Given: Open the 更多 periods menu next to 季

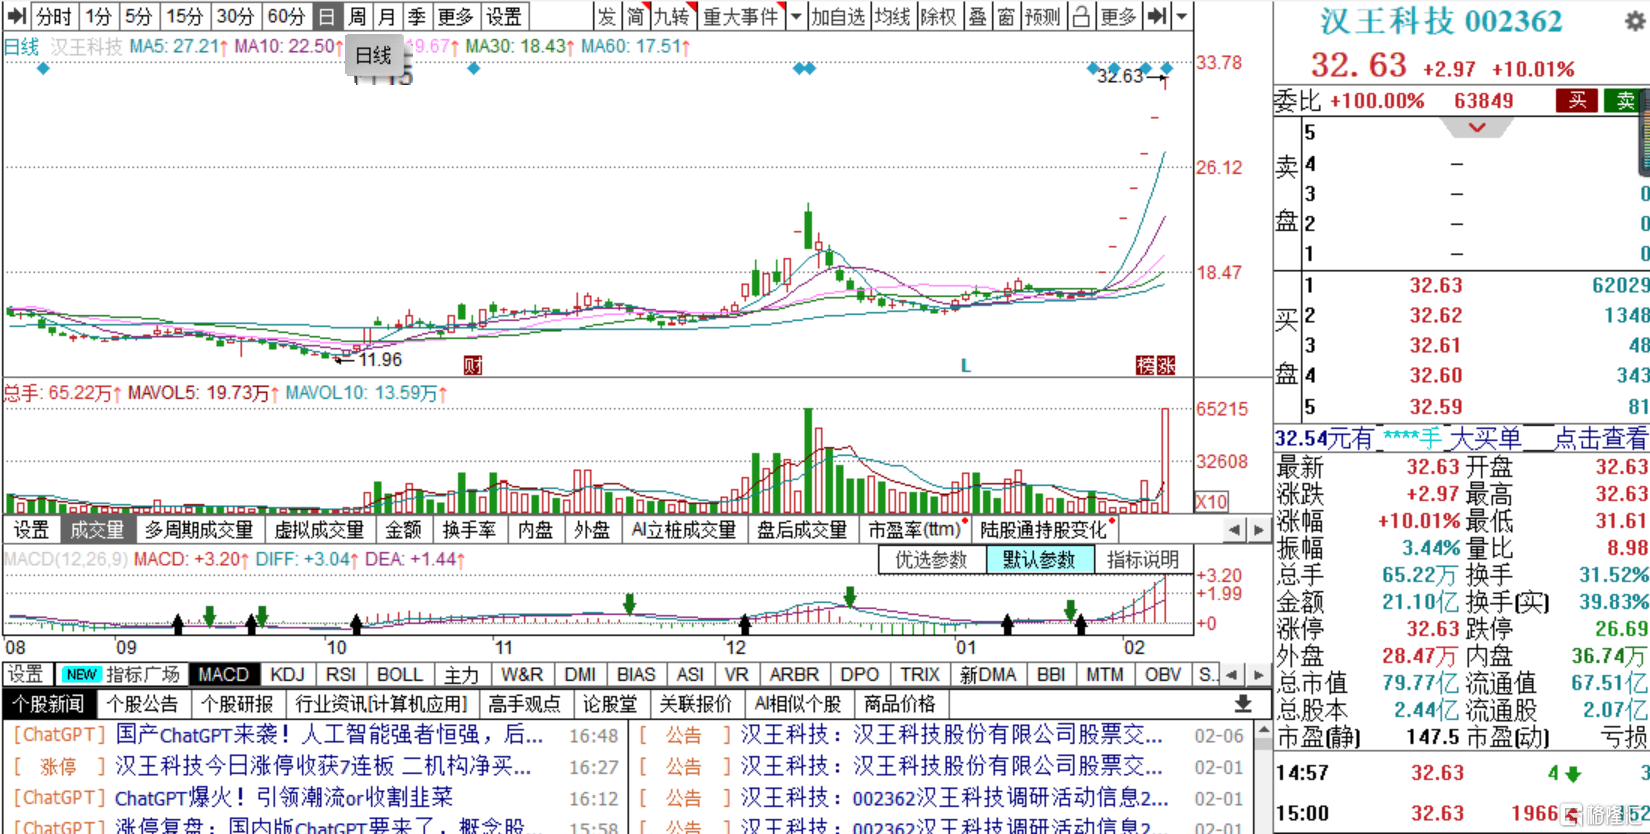Looking at the screenshot, I should pyautogui.click(x=455, y=16).
